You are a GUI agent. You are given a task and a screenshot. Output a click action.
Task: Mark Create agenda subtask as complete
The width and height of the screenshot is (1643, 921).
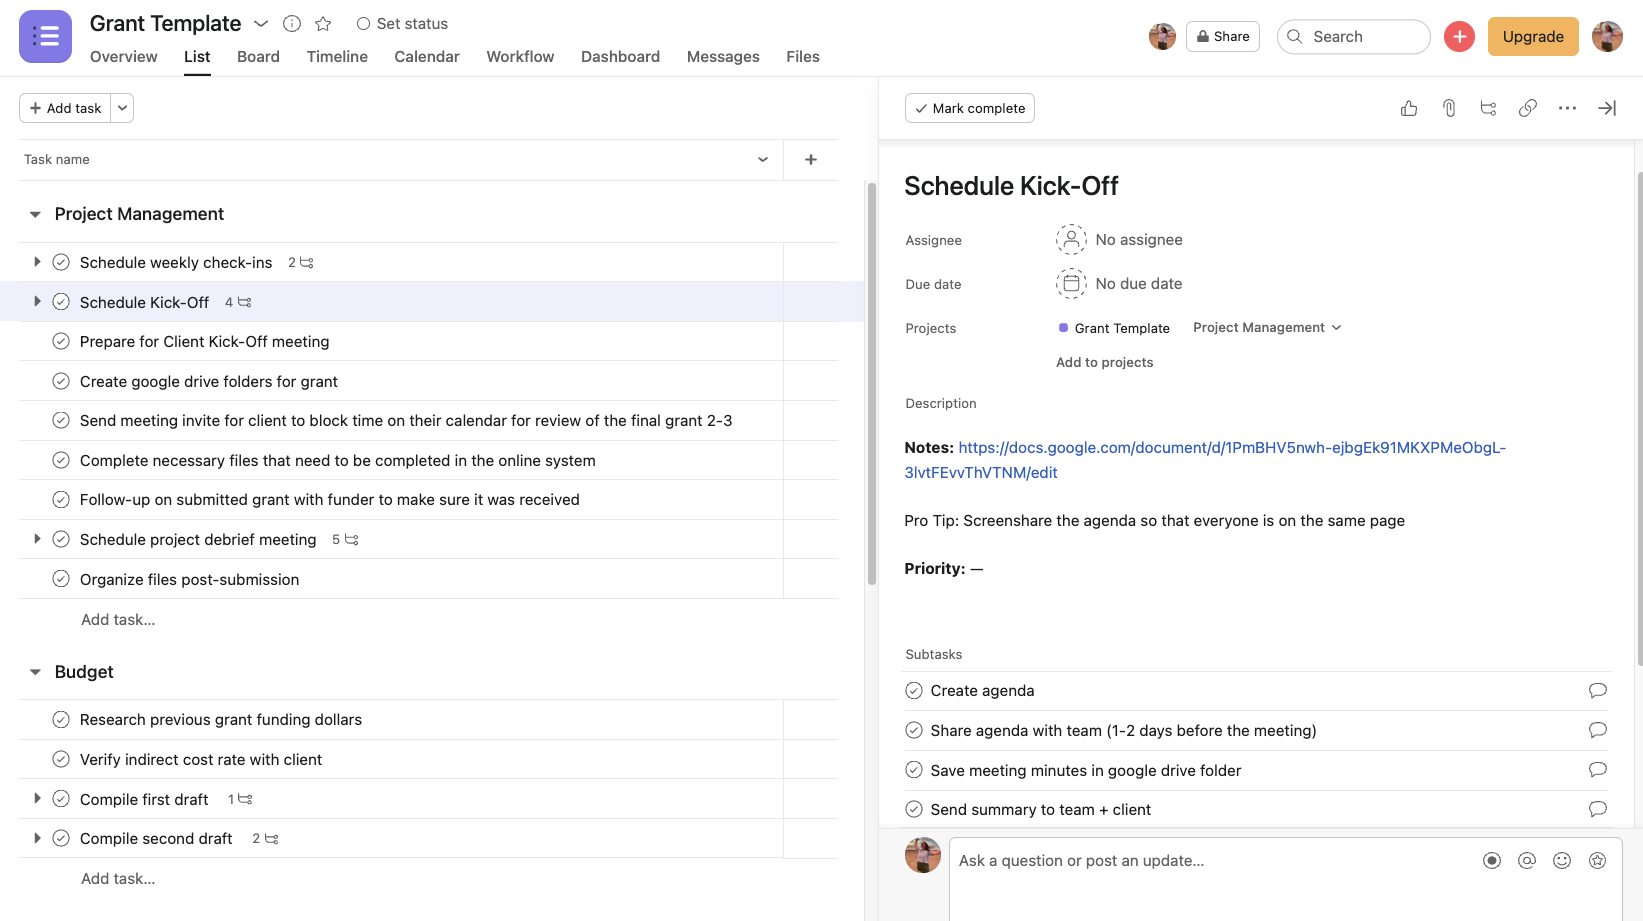[914, 691]
